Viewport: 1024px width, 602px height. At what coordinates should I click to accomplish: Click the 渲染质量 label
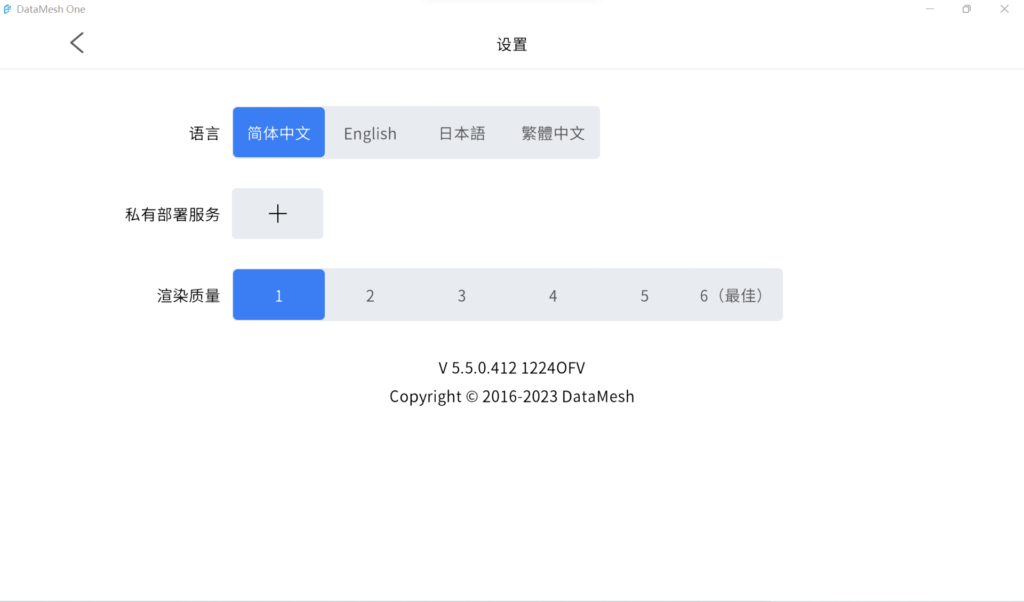pyautogui.click(x=188, y=295)
